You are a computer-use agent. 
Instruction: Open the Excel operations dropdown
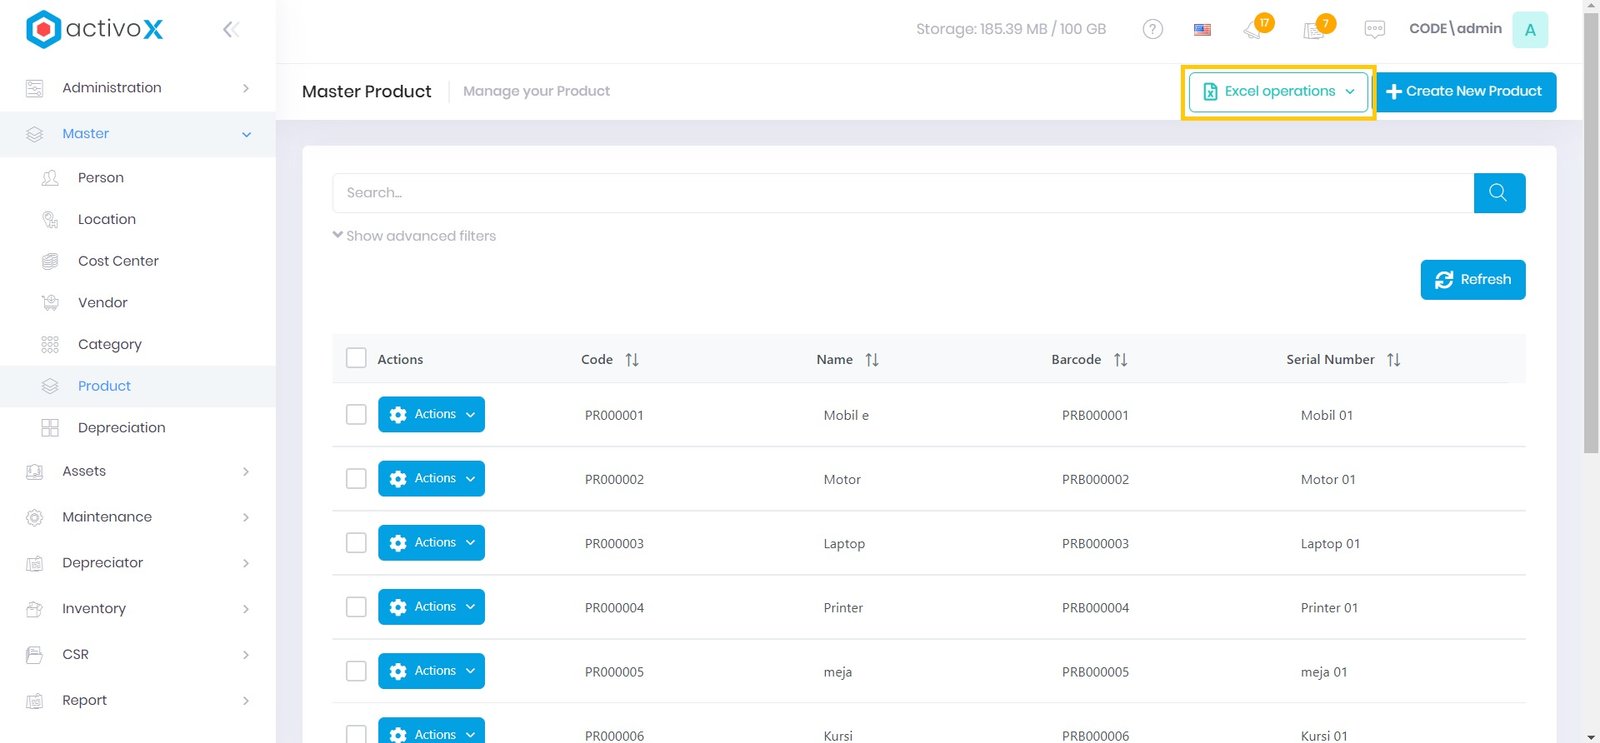[x=1278, y=92]
